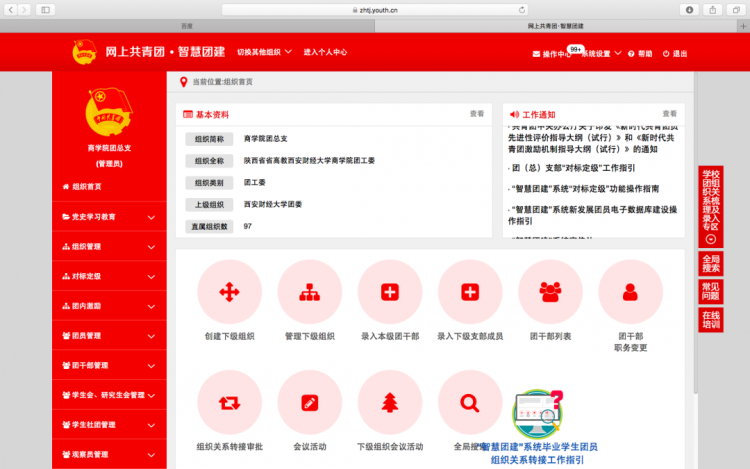
Task: Click 查看 in 工作通知 panel
Action: pos(670,114)
